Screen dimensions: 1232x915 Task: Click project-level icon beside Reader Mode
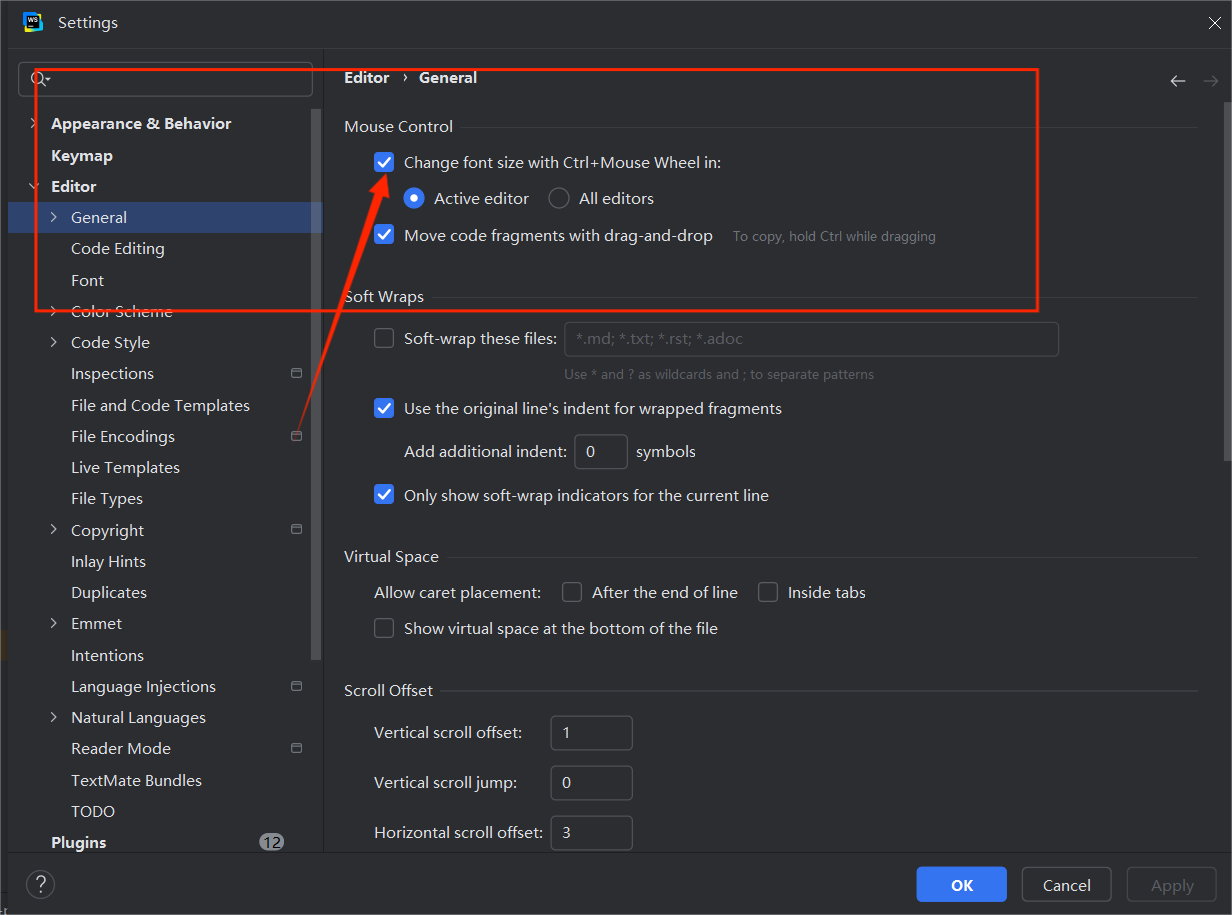click(296, 748)
